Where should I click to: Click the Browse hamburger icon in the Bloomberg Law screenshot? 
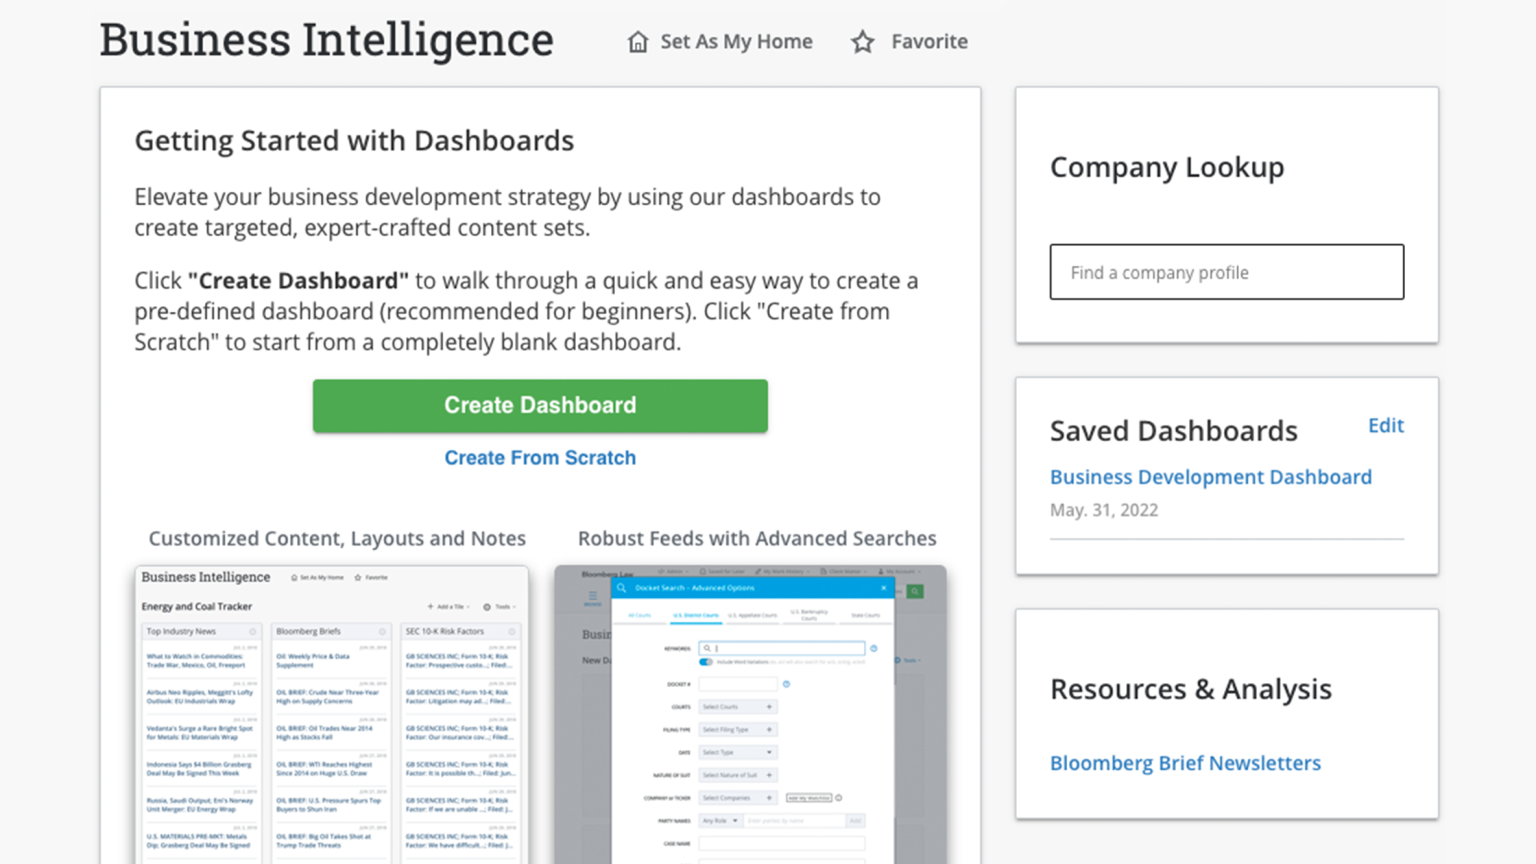point(593,595)
